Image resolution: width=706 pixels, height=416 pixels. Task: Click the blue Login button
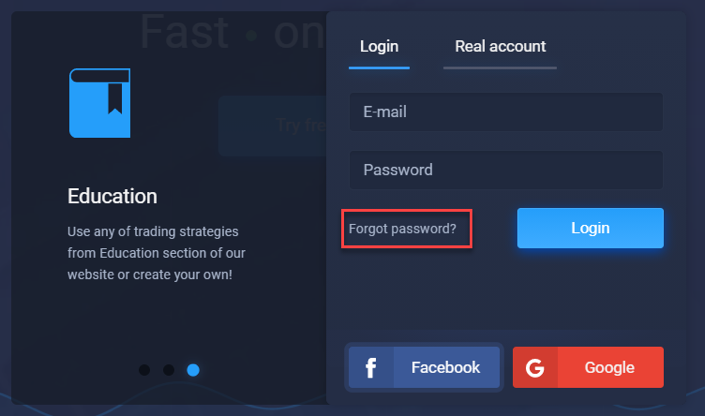[590, 228]
